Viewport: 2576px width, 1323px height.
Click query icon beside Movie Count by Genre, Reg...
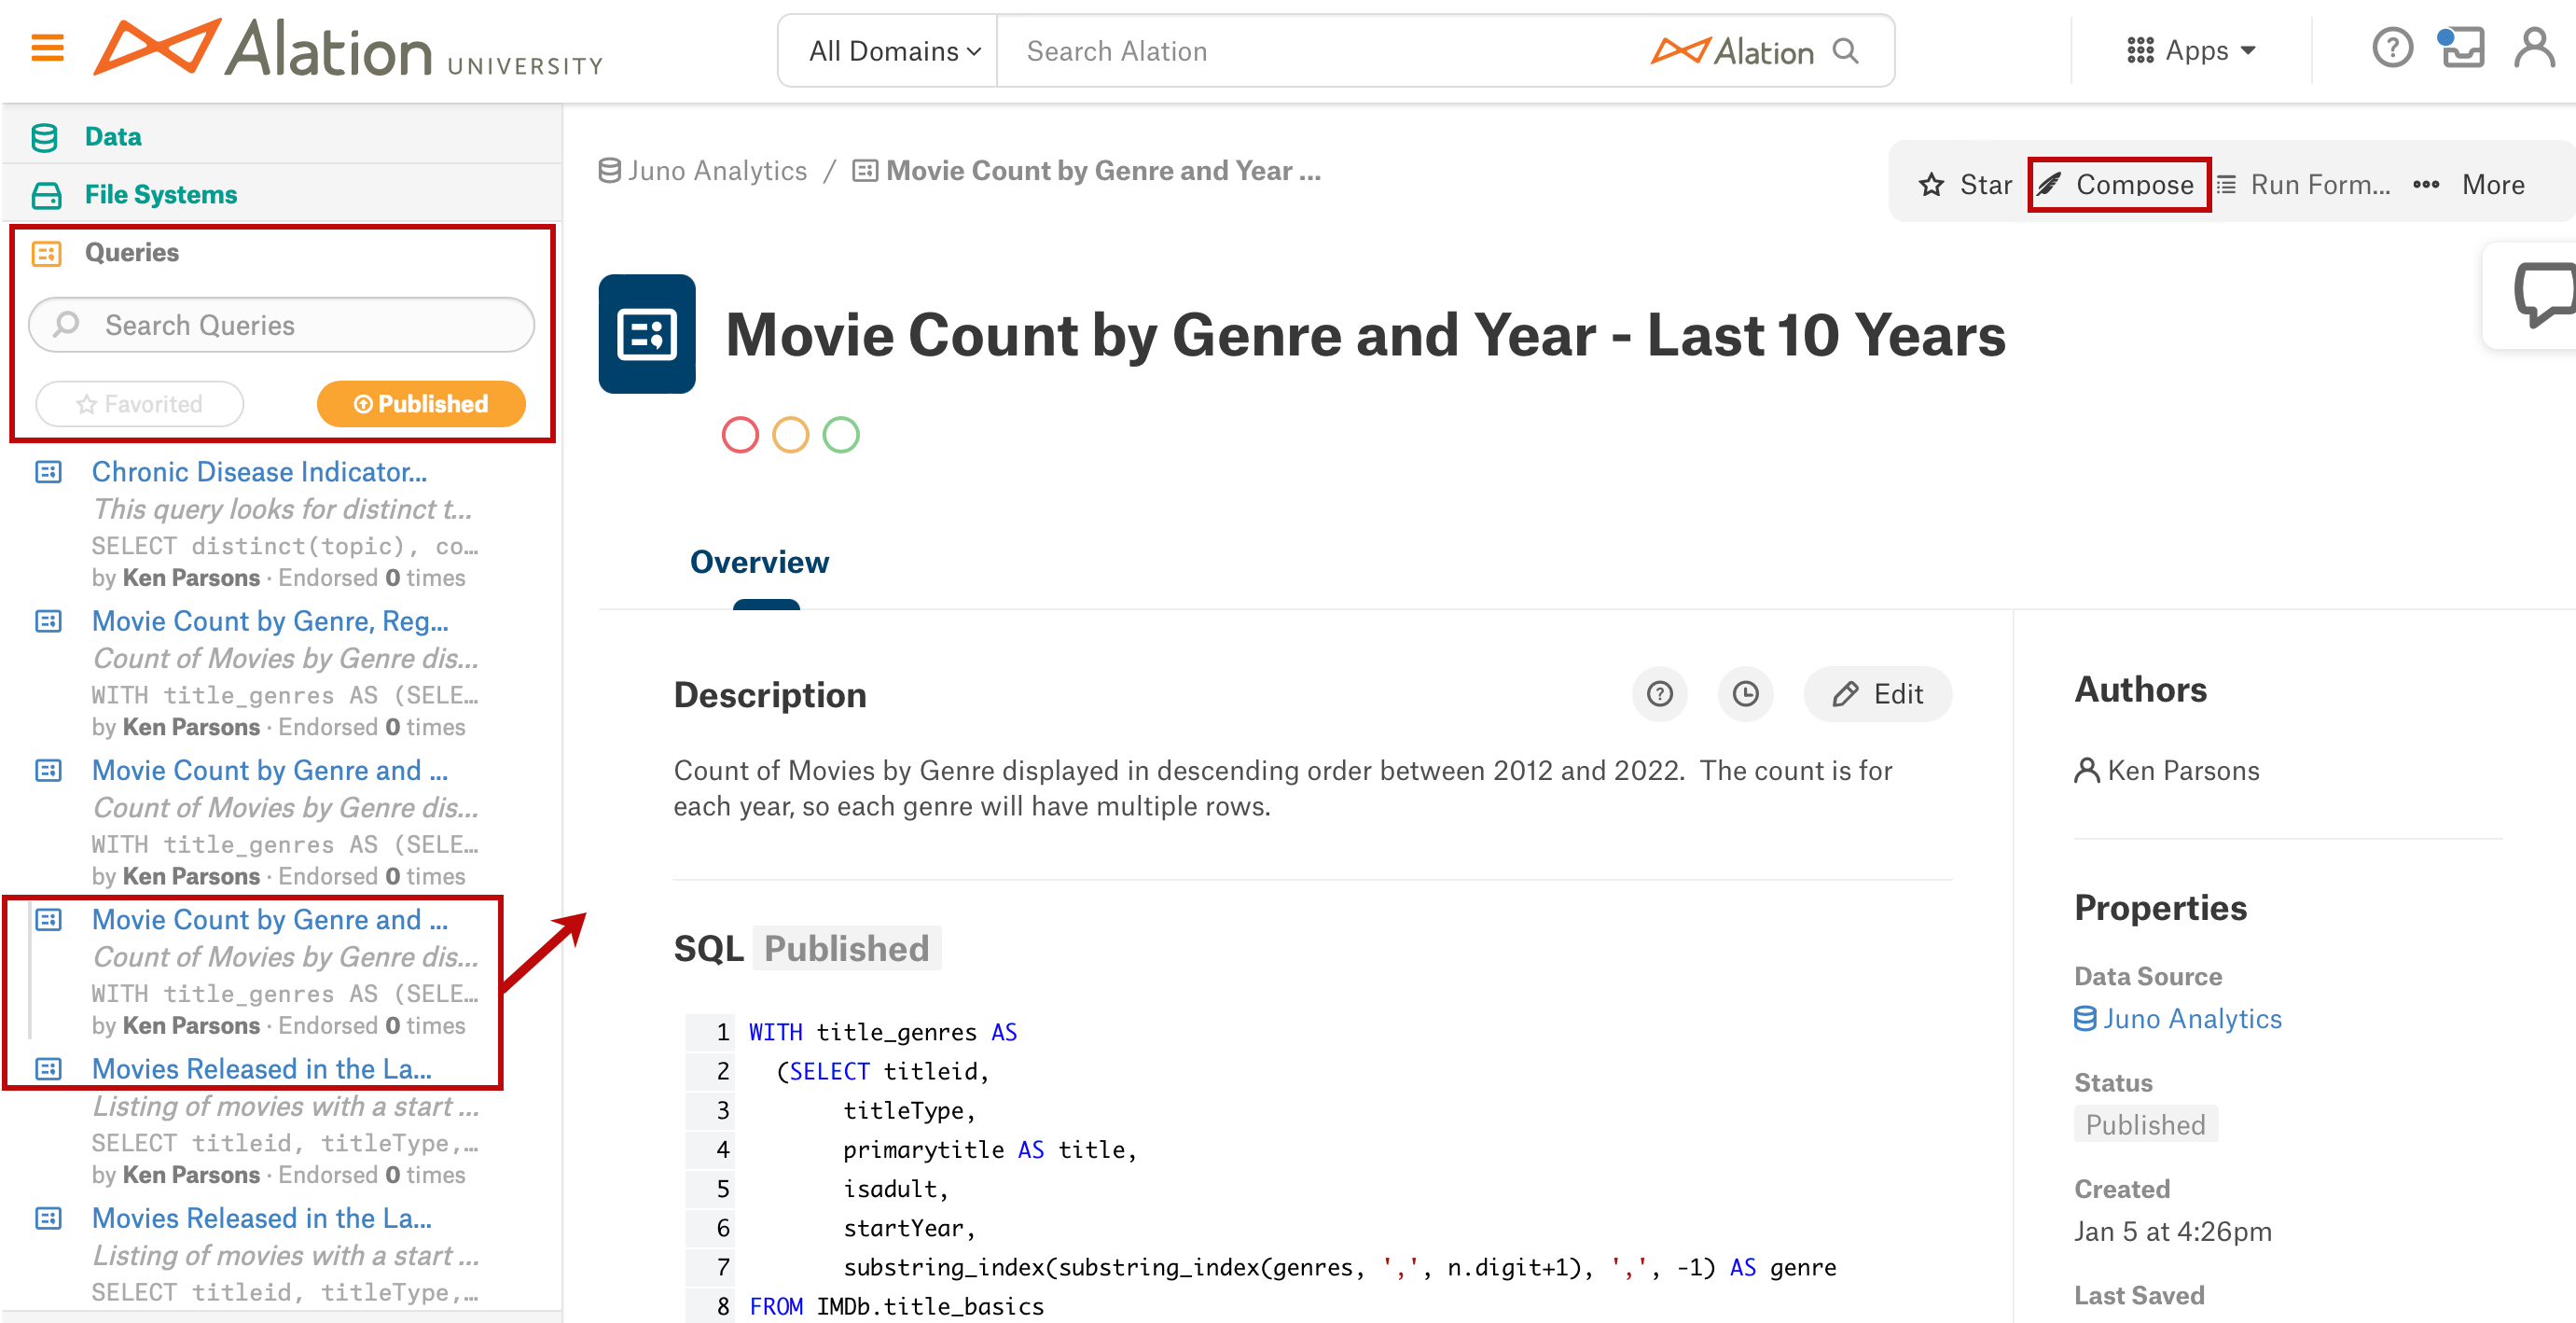pos(48,621)
